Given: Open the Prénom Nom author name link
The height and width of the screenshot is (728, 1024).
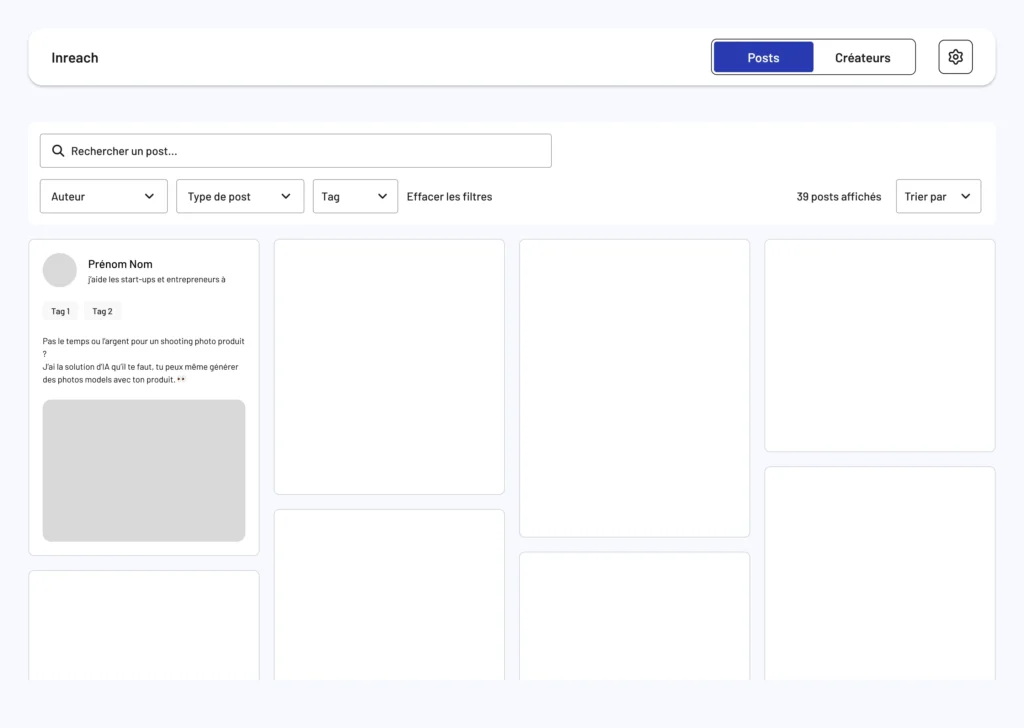Looking at the screenshot, I should (120, 264).
